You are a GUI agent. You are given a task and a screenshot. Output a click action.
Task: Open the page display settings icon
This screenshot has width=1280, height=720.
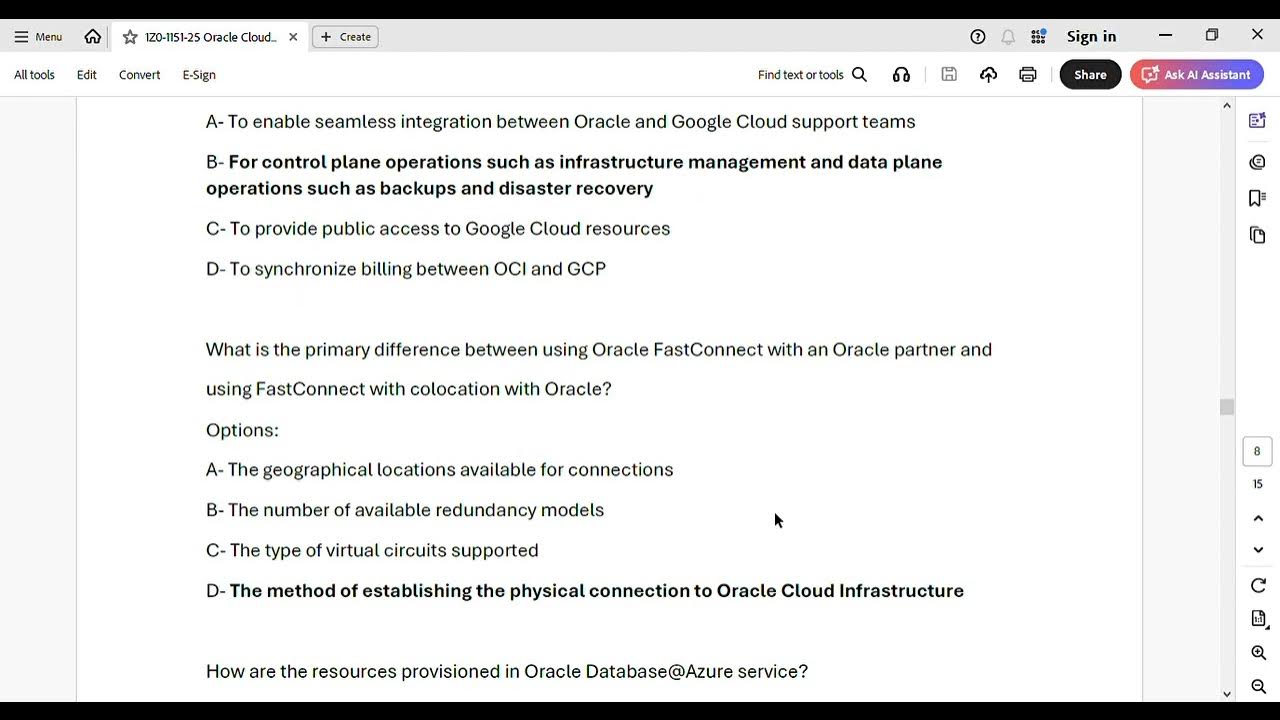(1259, 619)
